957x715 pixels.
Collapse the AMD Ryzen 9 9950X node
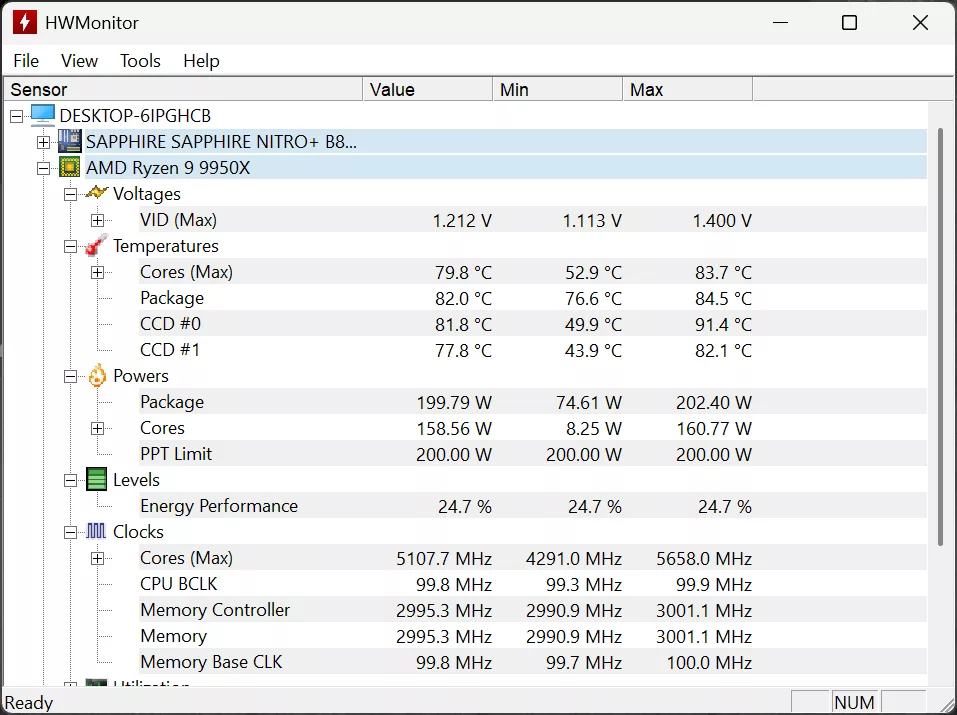coord(43,169)
